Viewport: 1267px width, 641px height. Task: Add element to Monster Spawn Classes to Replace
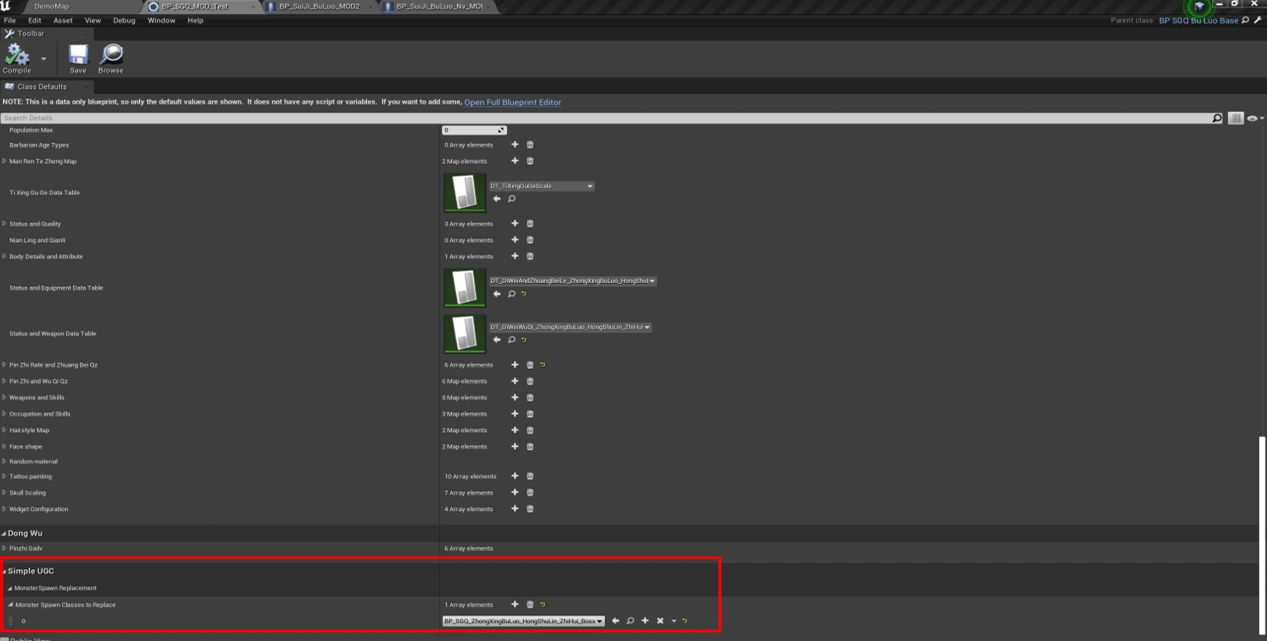pyautogui.click(x=515, y=605)
